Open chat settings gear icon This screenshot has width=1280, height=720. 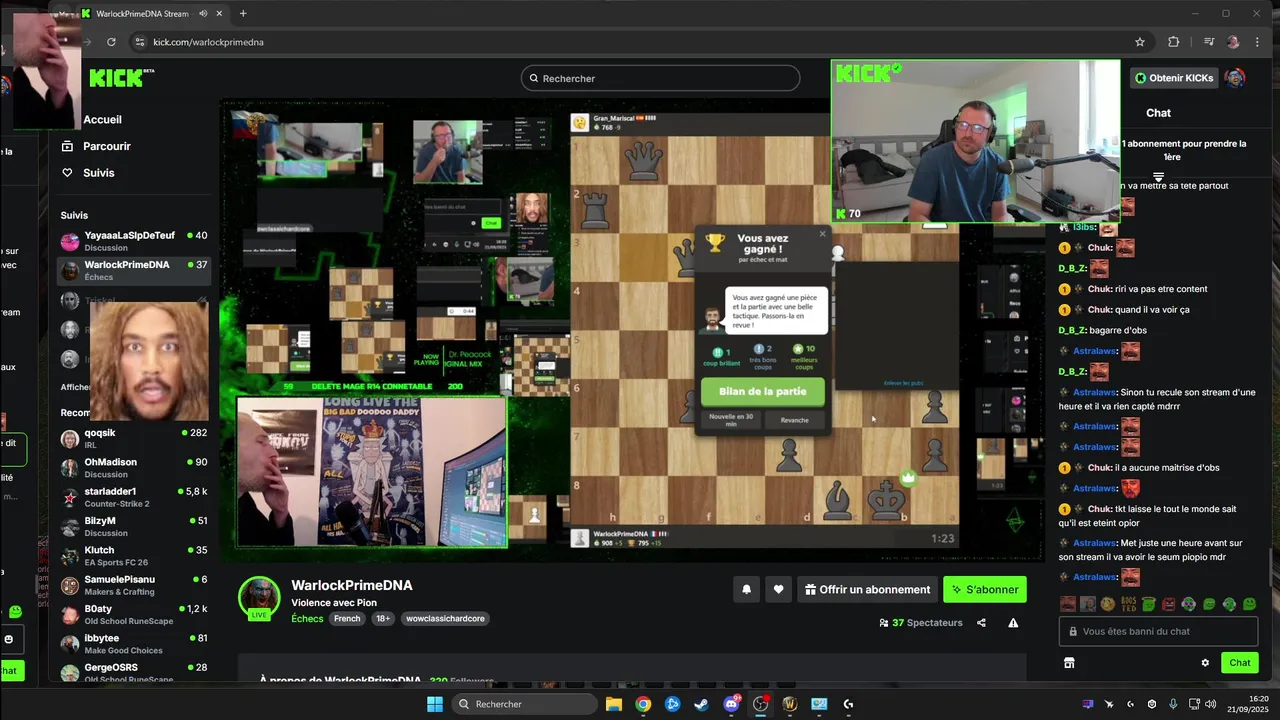(1205, 663)
